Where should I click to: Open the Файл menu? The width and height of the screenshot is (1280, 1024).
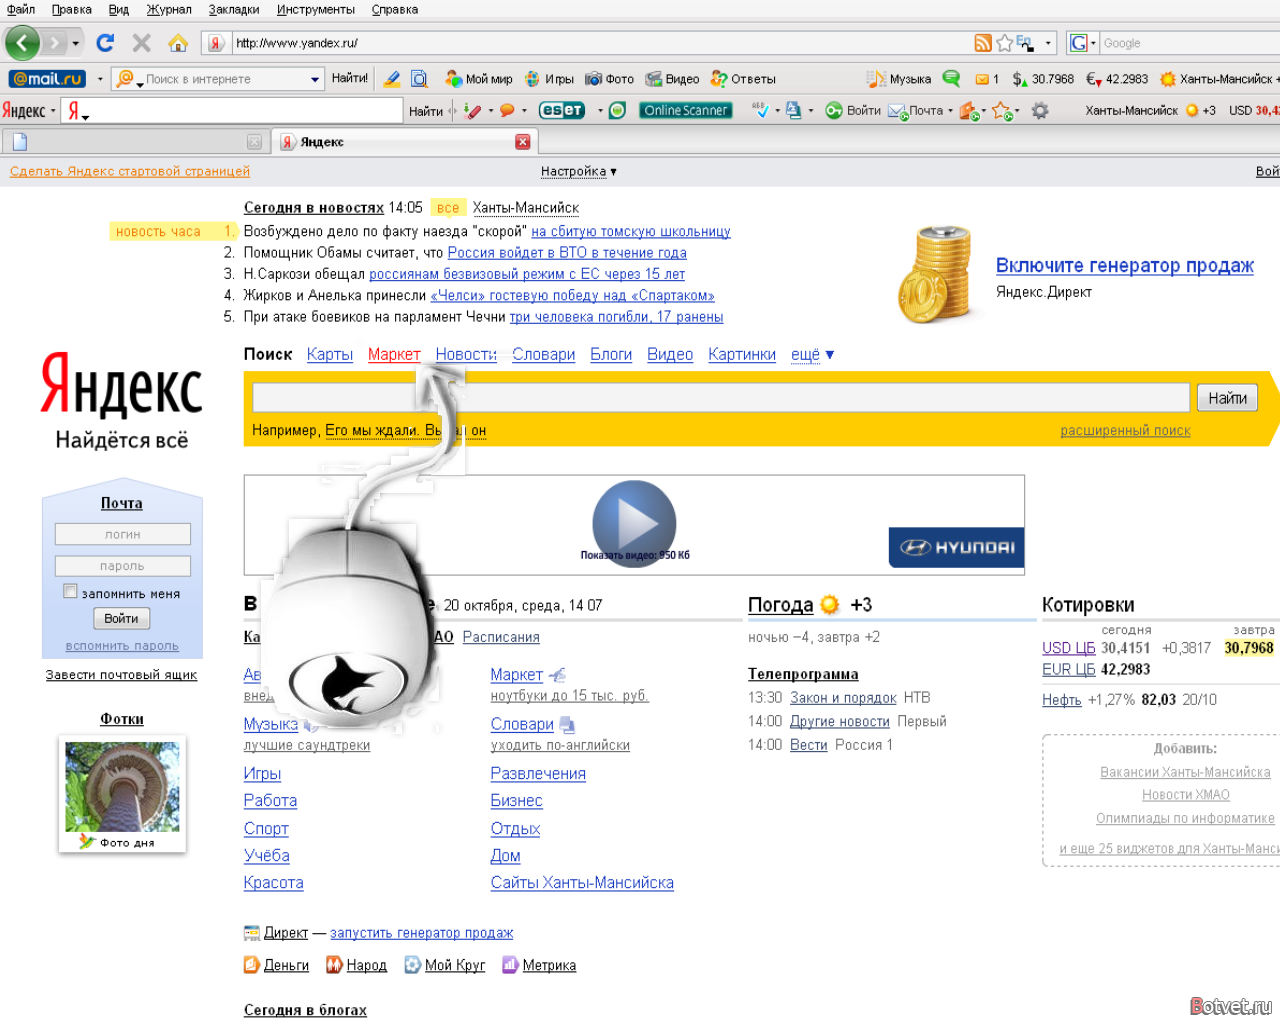[x=20, y=9]
